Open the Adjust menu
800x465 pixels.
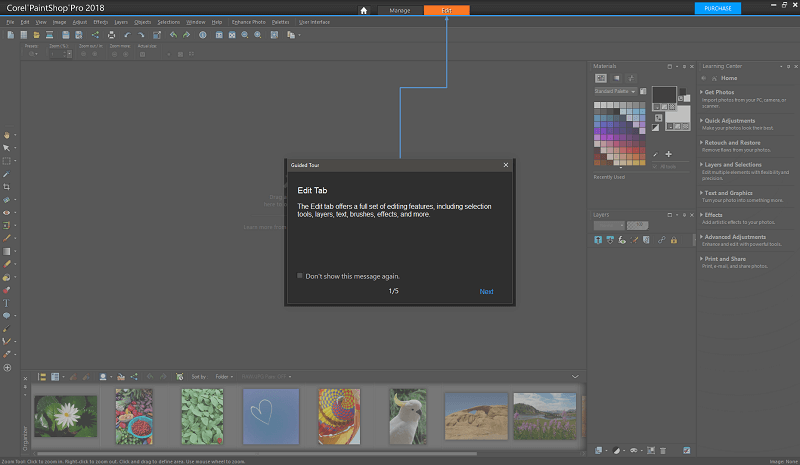click(x=80, y=22)
